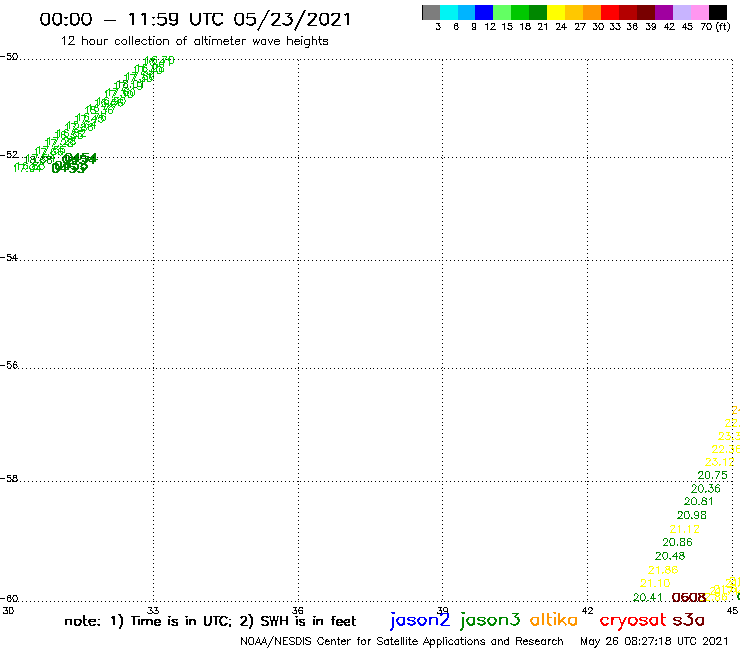Click the yellow value 21.12

pos(685,529)
